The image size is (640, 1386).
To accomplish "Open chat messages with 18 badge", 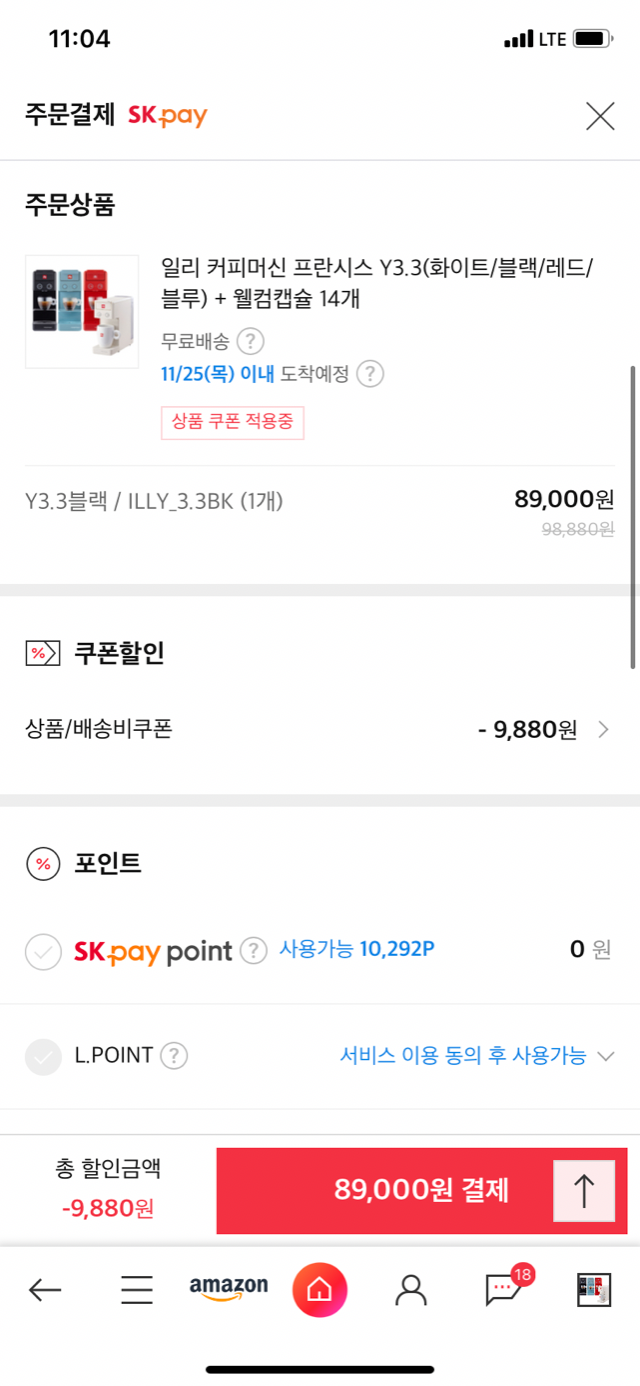I will click(503, 1290).
